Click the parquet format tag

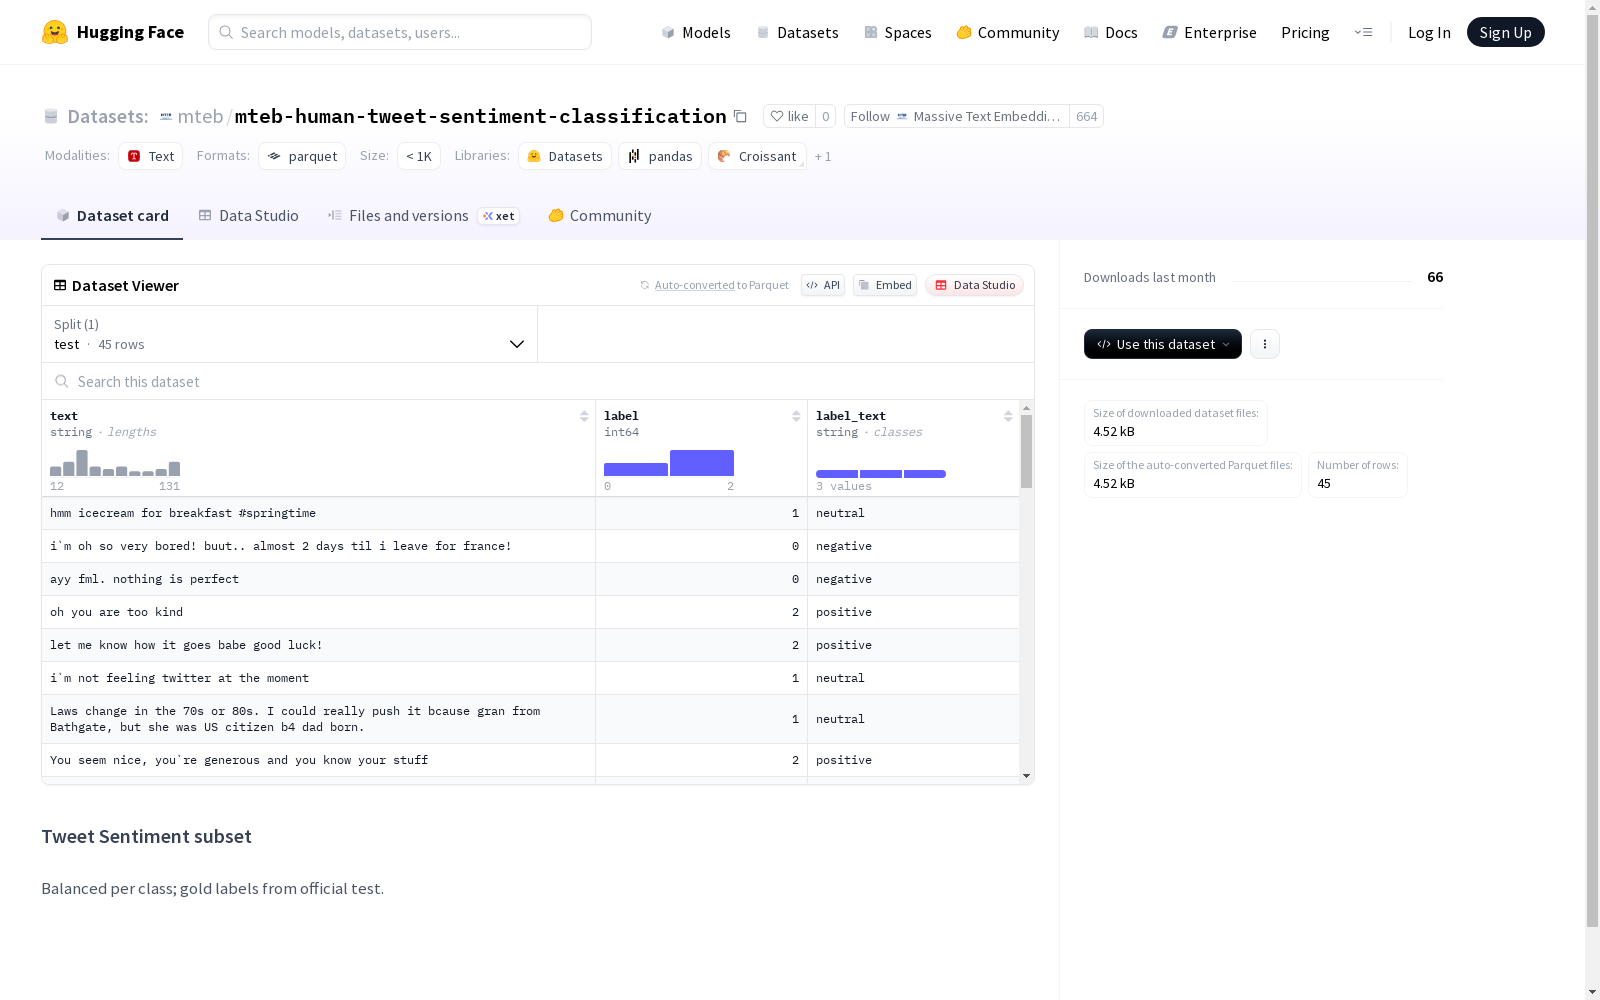click(x=302, y=156)
